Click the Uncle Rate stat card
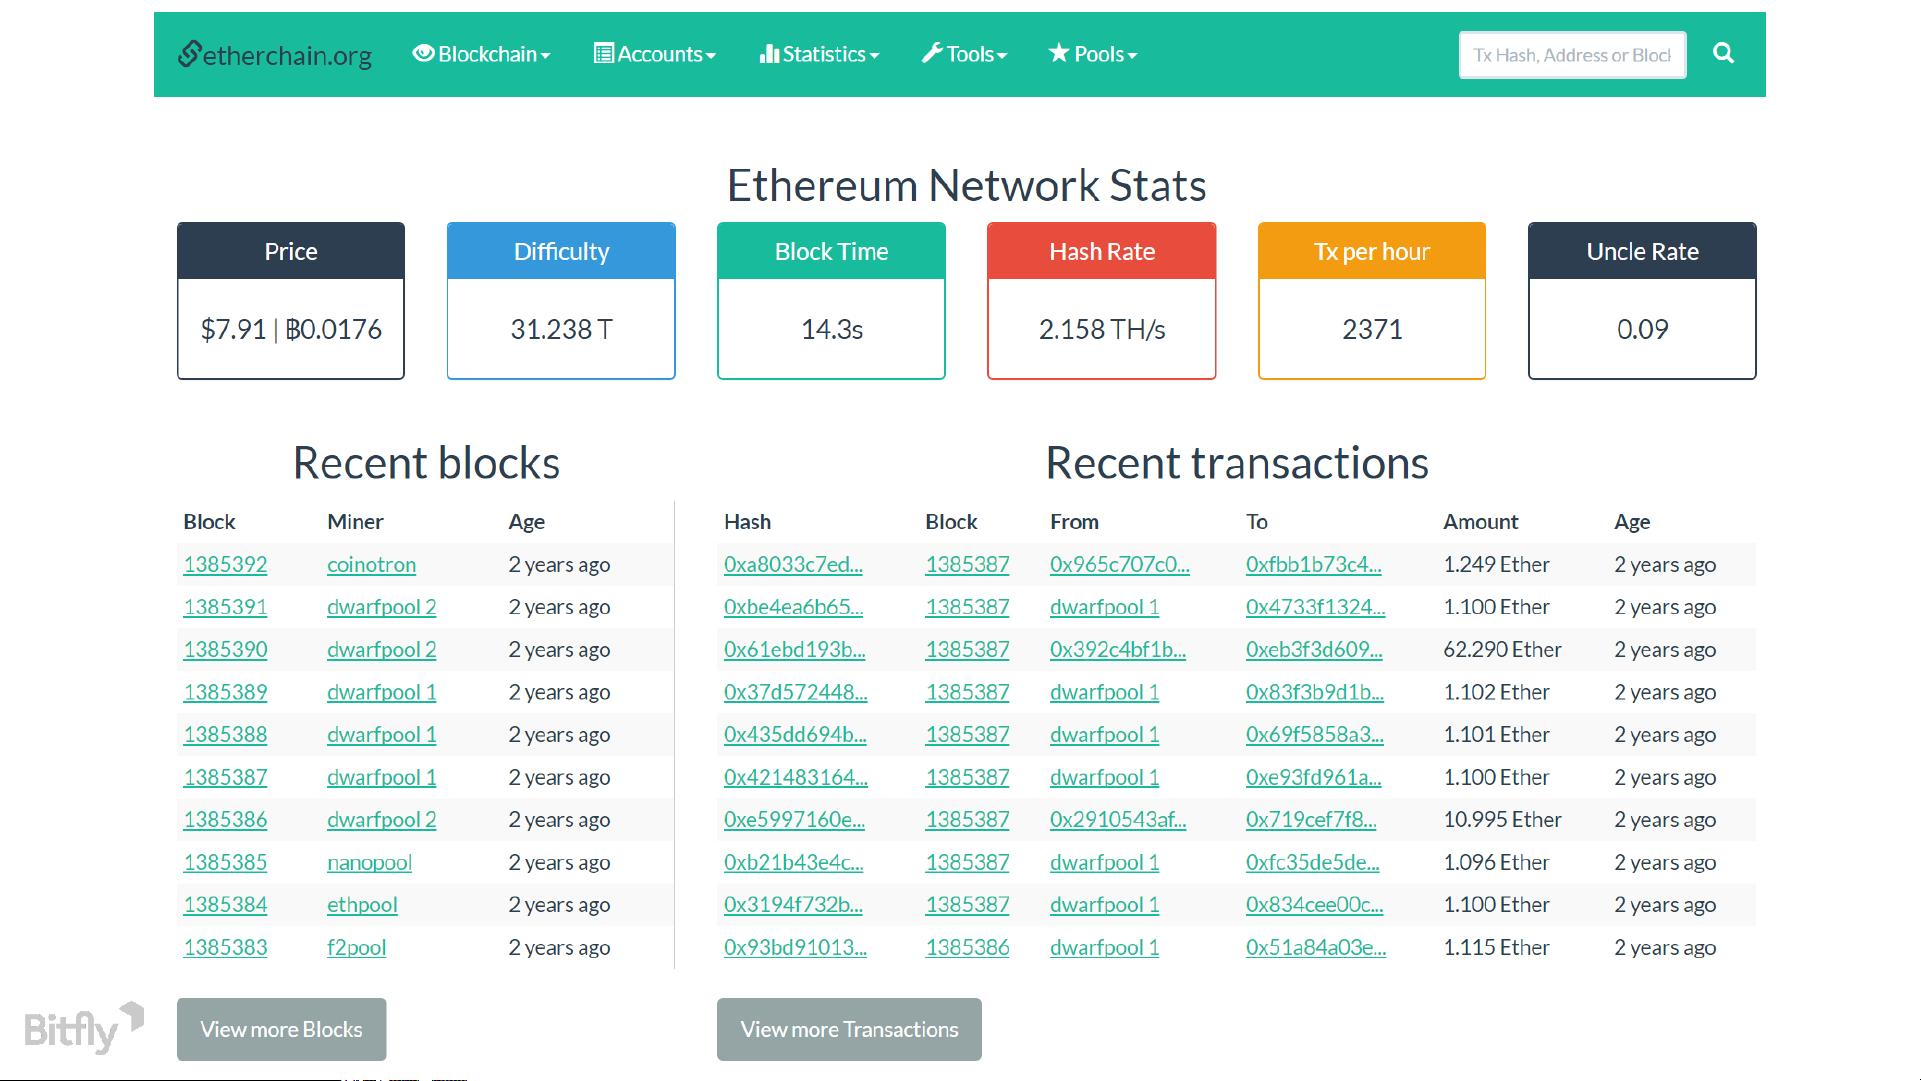Viewport: 1921px width, 1081px height. click(1642, 301)
